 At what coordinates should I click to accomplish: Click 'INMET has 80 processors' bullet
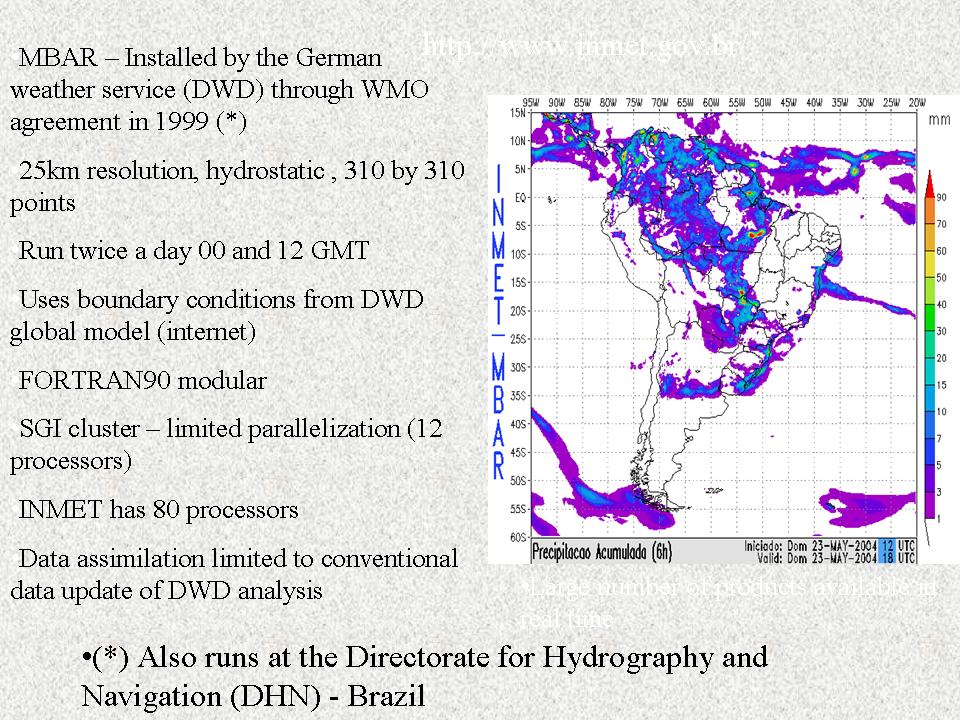coord(159,509)
